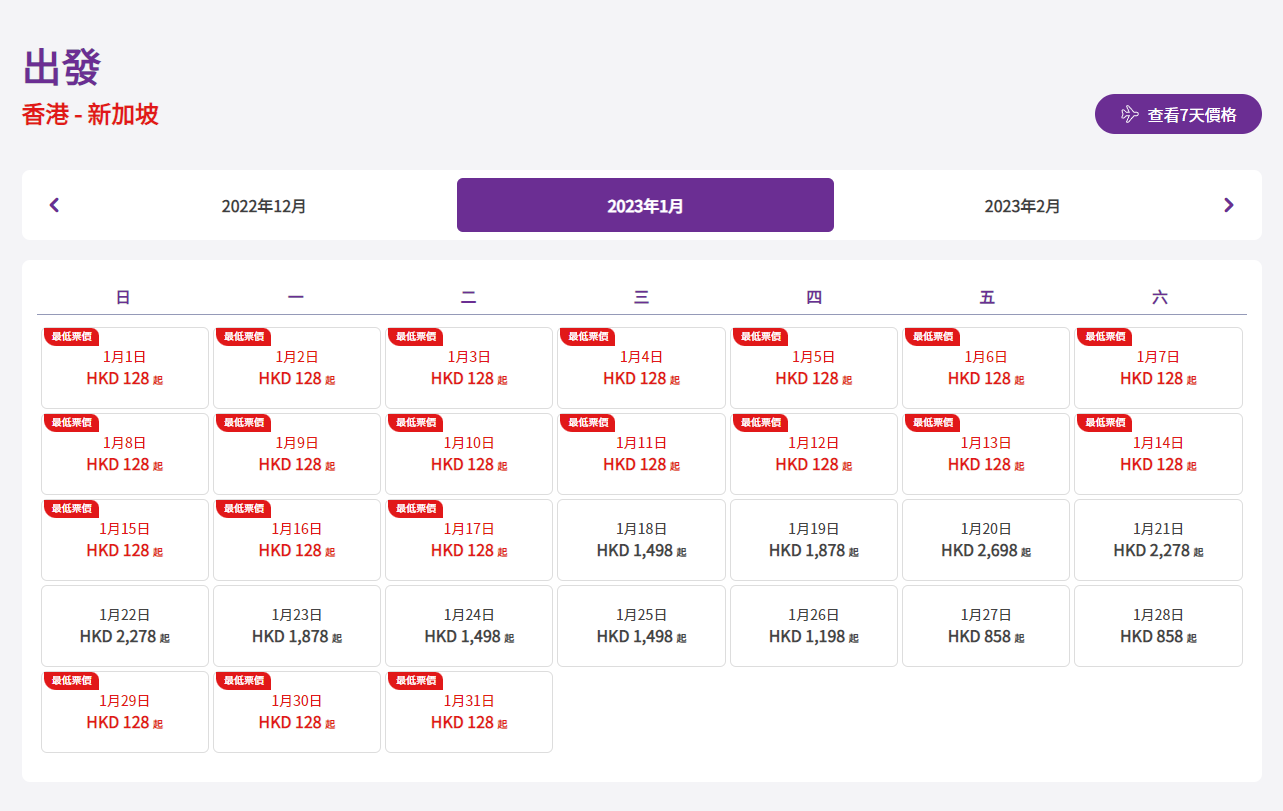Select 1月22日 fare HKD 2,278
Viewport: 1283px width, 811px height.
(x=125, y=626)
